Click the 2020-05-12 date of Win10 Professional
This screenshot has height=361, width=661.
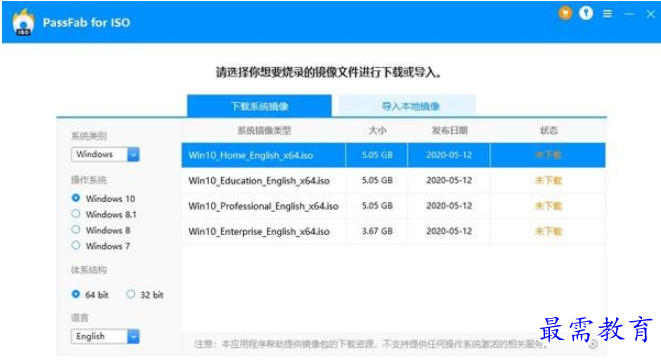tap(449, 206)
